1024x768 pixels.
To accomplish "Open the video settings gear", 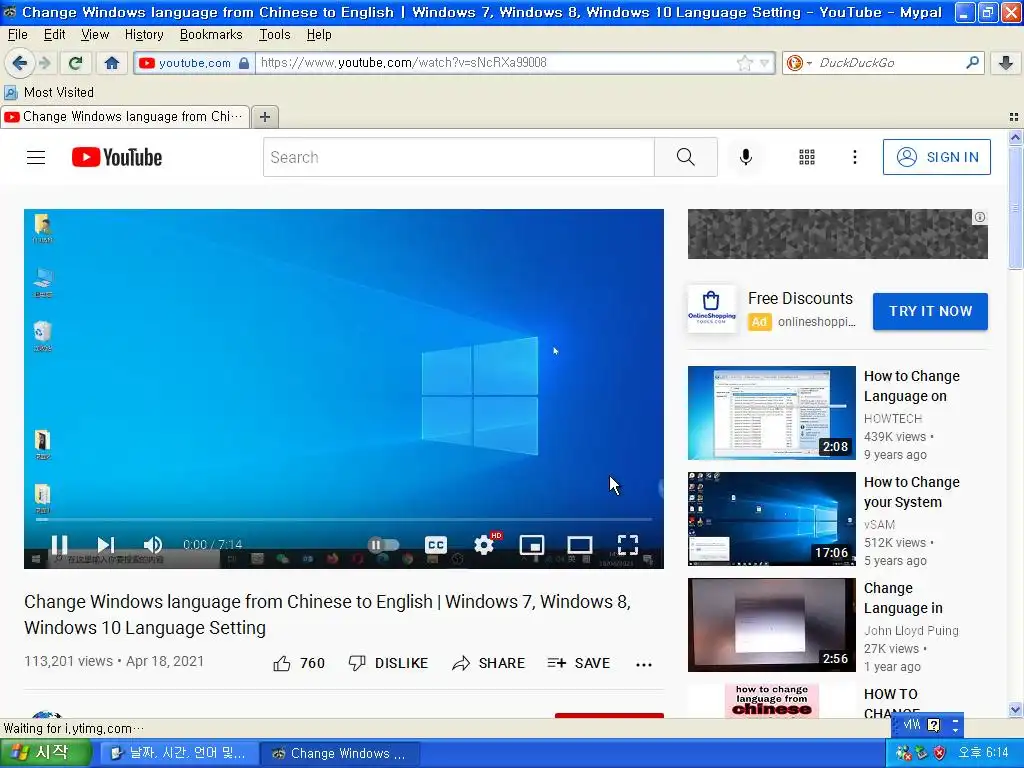I will pos(484,544).
